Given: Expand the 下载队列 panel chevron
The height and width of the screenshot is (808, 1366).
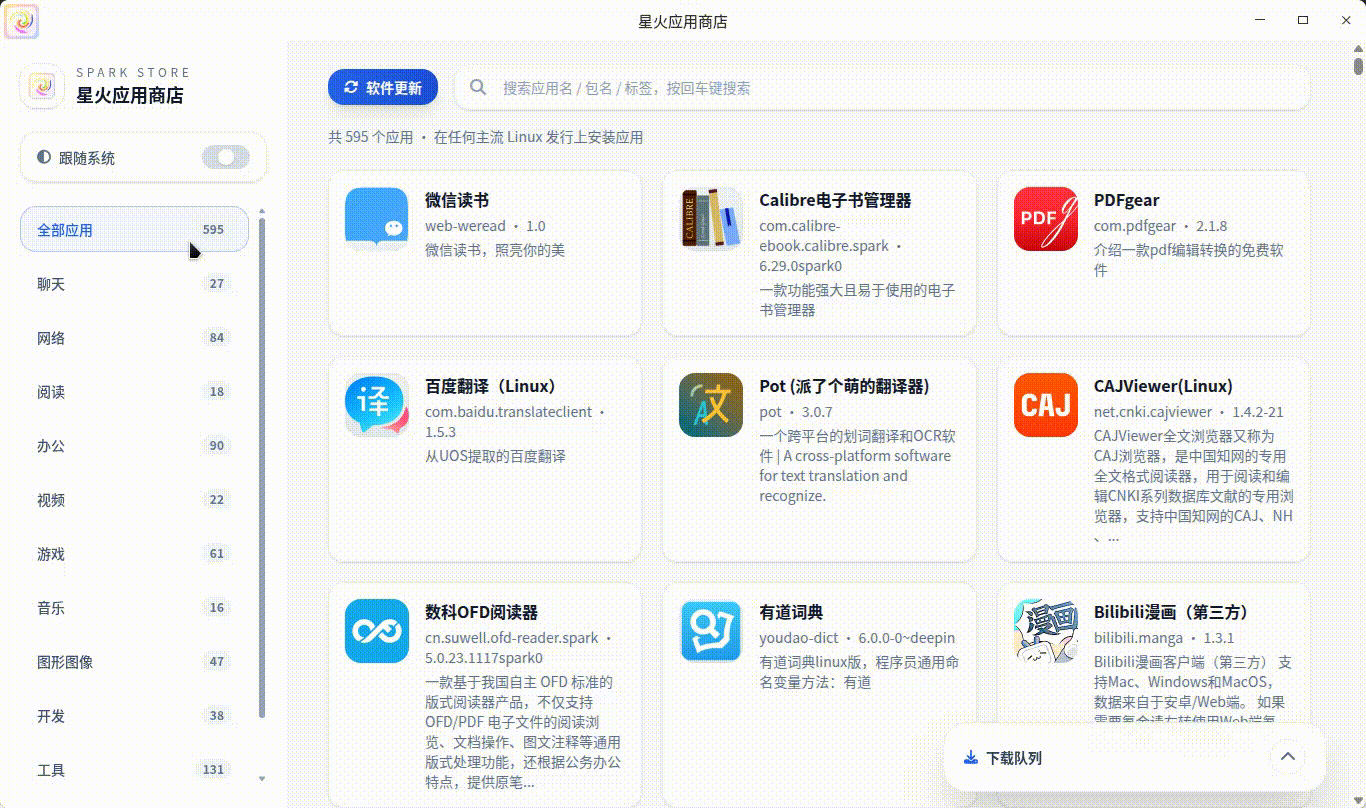Looking at the screenshot, I should coord(1288,757).
